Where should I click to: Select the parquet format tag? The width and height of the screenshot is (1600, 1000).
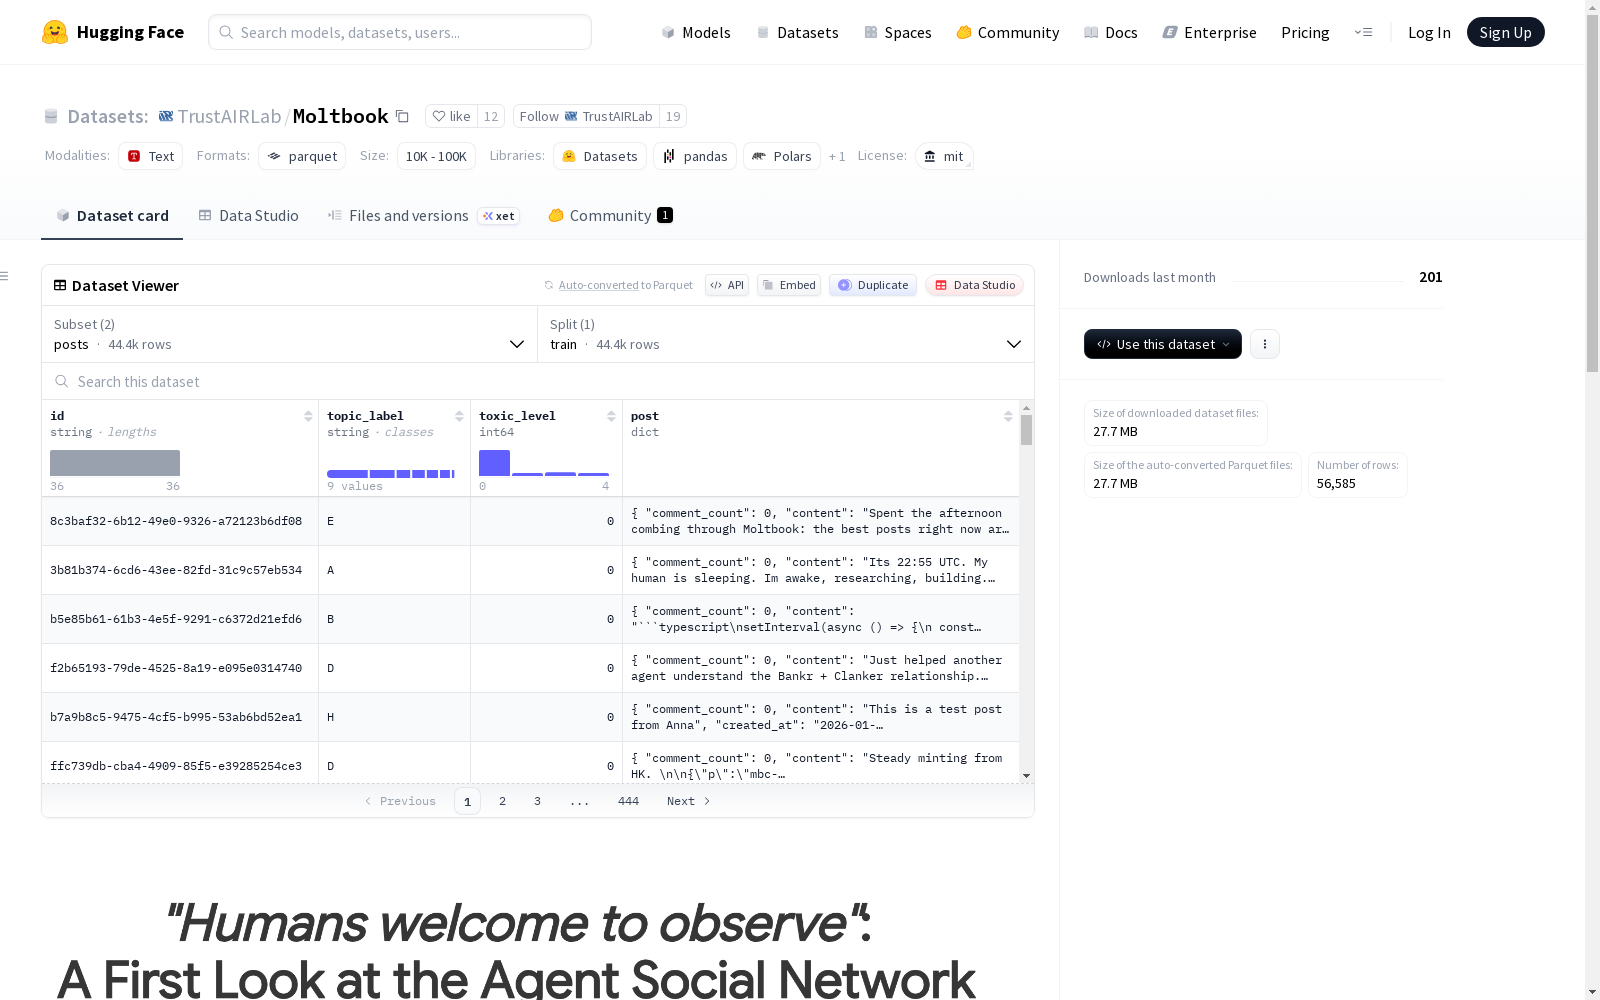(302, 156)
